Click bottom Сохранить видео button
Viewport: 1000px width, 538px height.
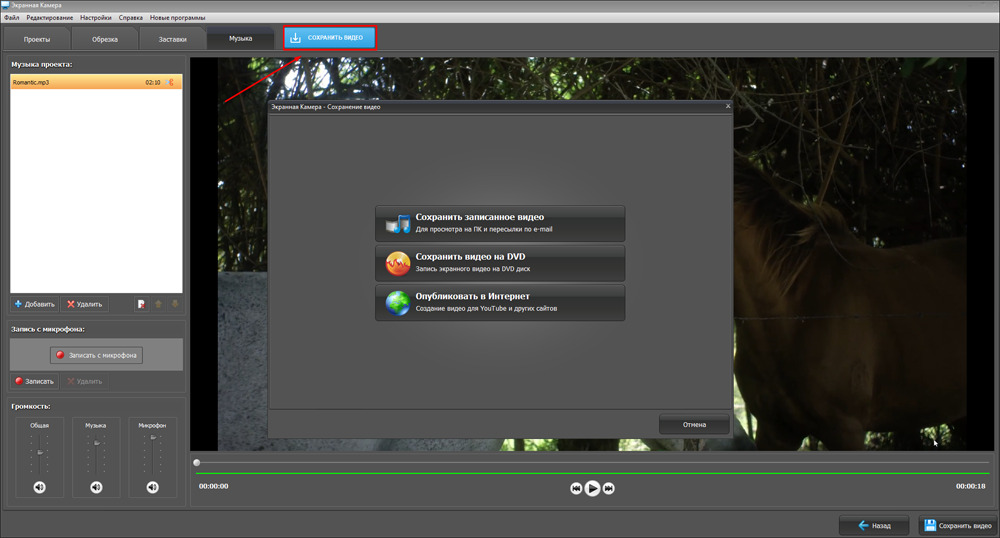[958, 525]
